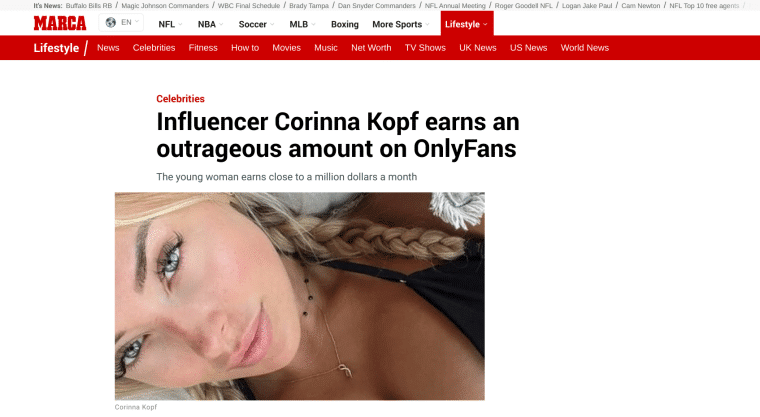Viewport: 760px width, 417px height.
Task: Open the Magic Johnson Commanders link
Action: coord(165,6)
